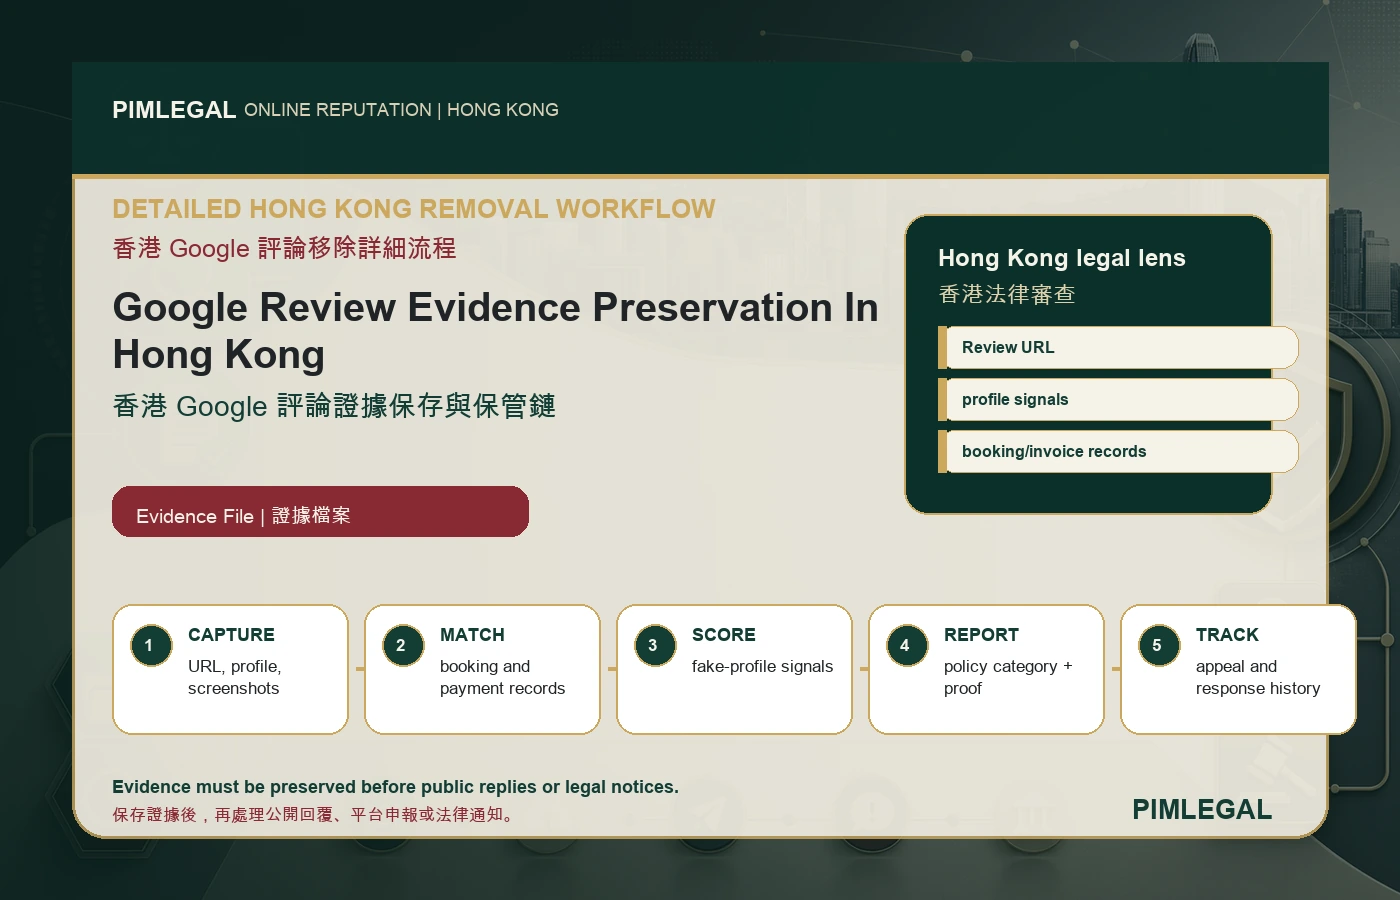Viewport: 1400px width, 900px height.
Task: Click 'ONLINE REPUTATION | HONG KONG' header text
Action: [401, 110]
